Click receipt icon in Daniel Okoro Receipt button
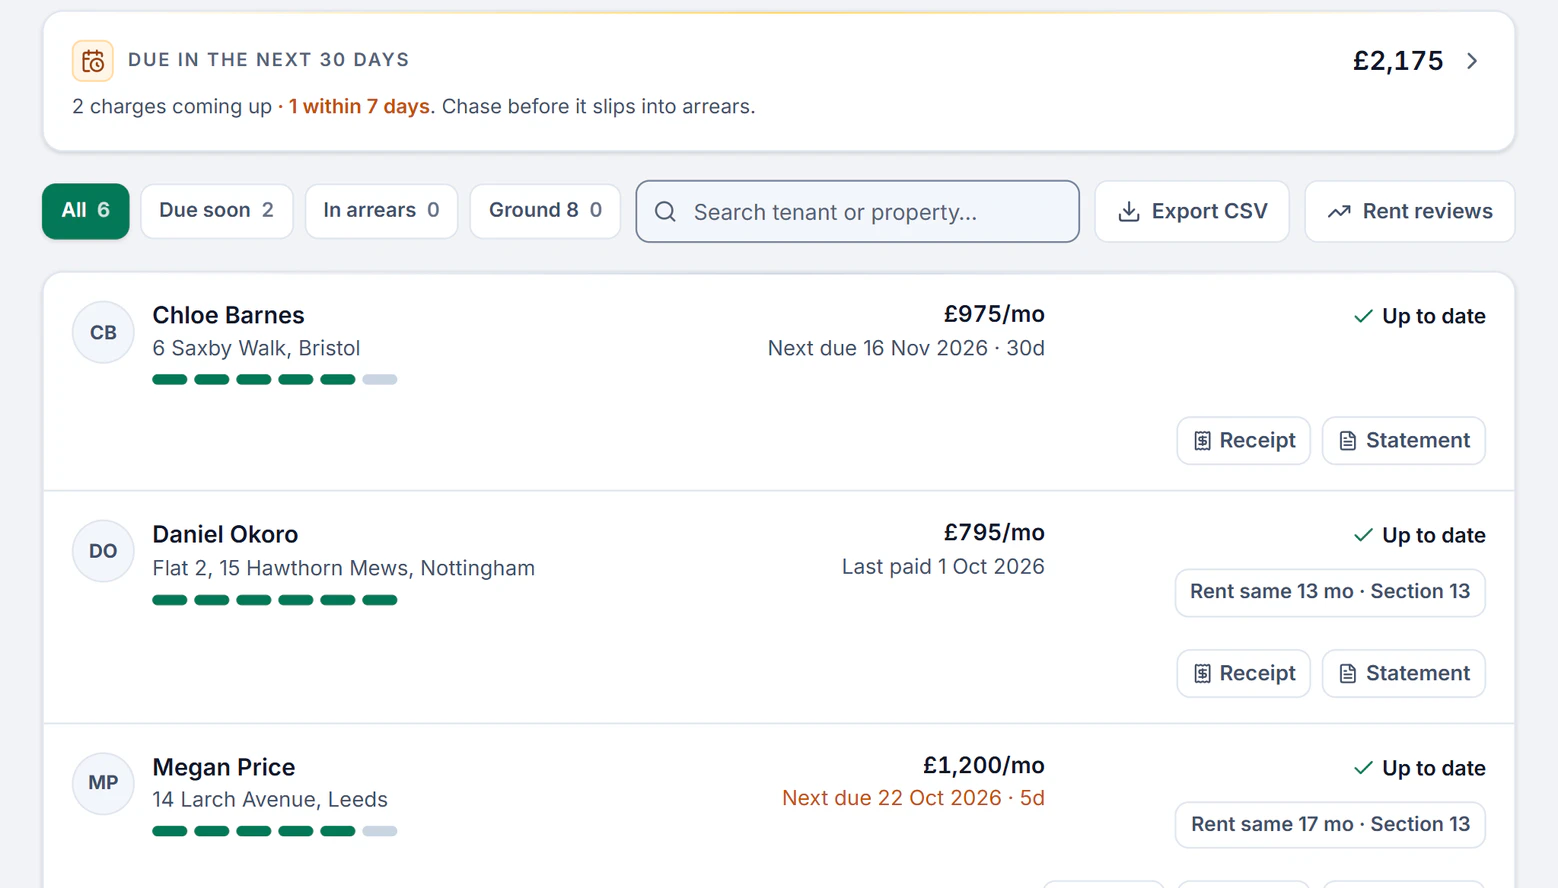This screenshot has height=888, width=1558. 1202,674
